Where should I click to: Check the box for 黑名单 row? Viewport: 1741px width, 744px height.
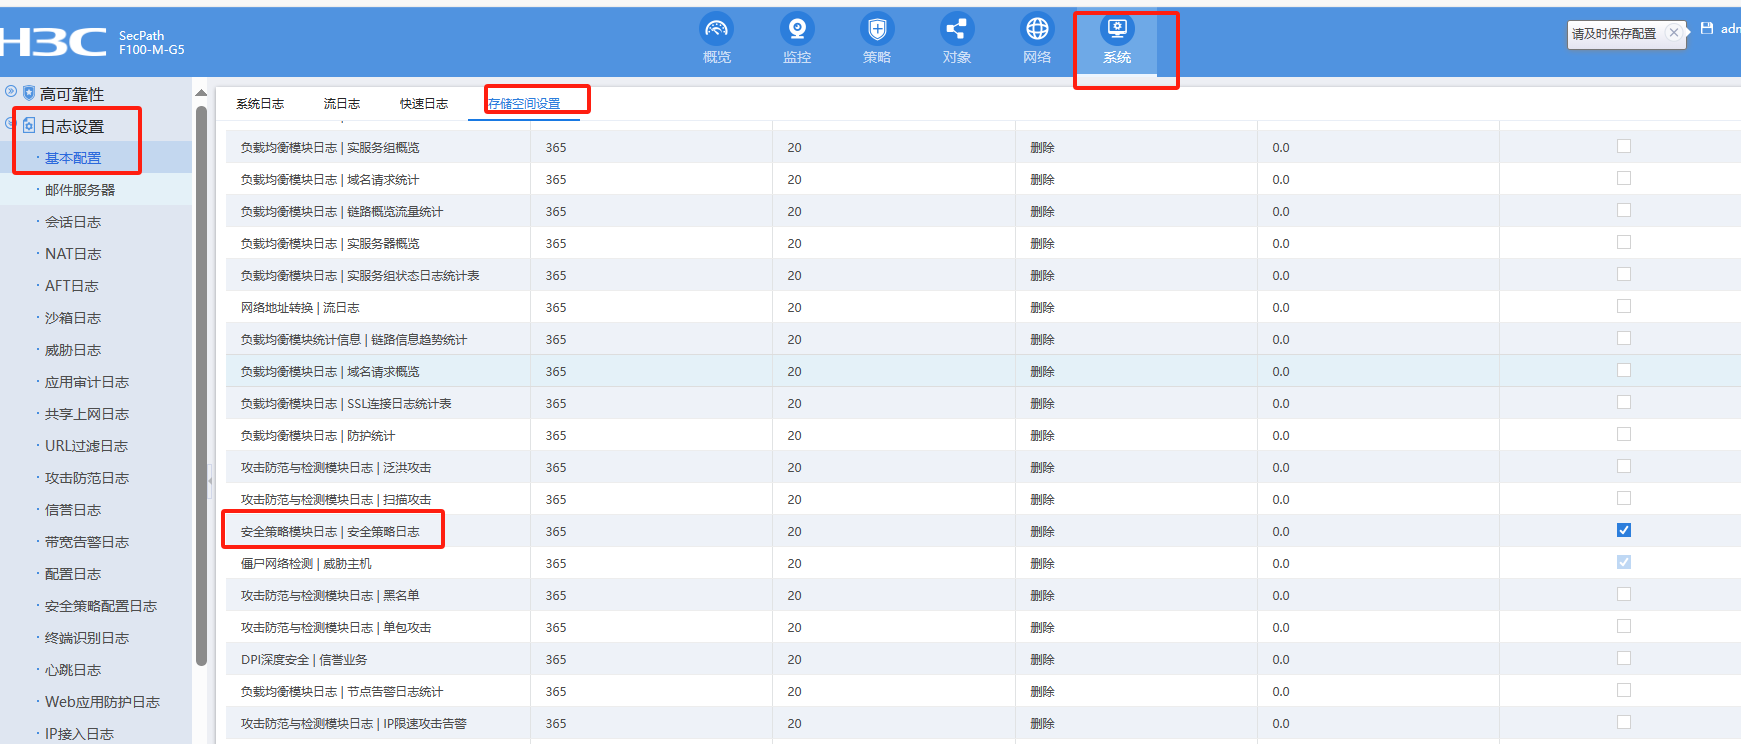1624,595
